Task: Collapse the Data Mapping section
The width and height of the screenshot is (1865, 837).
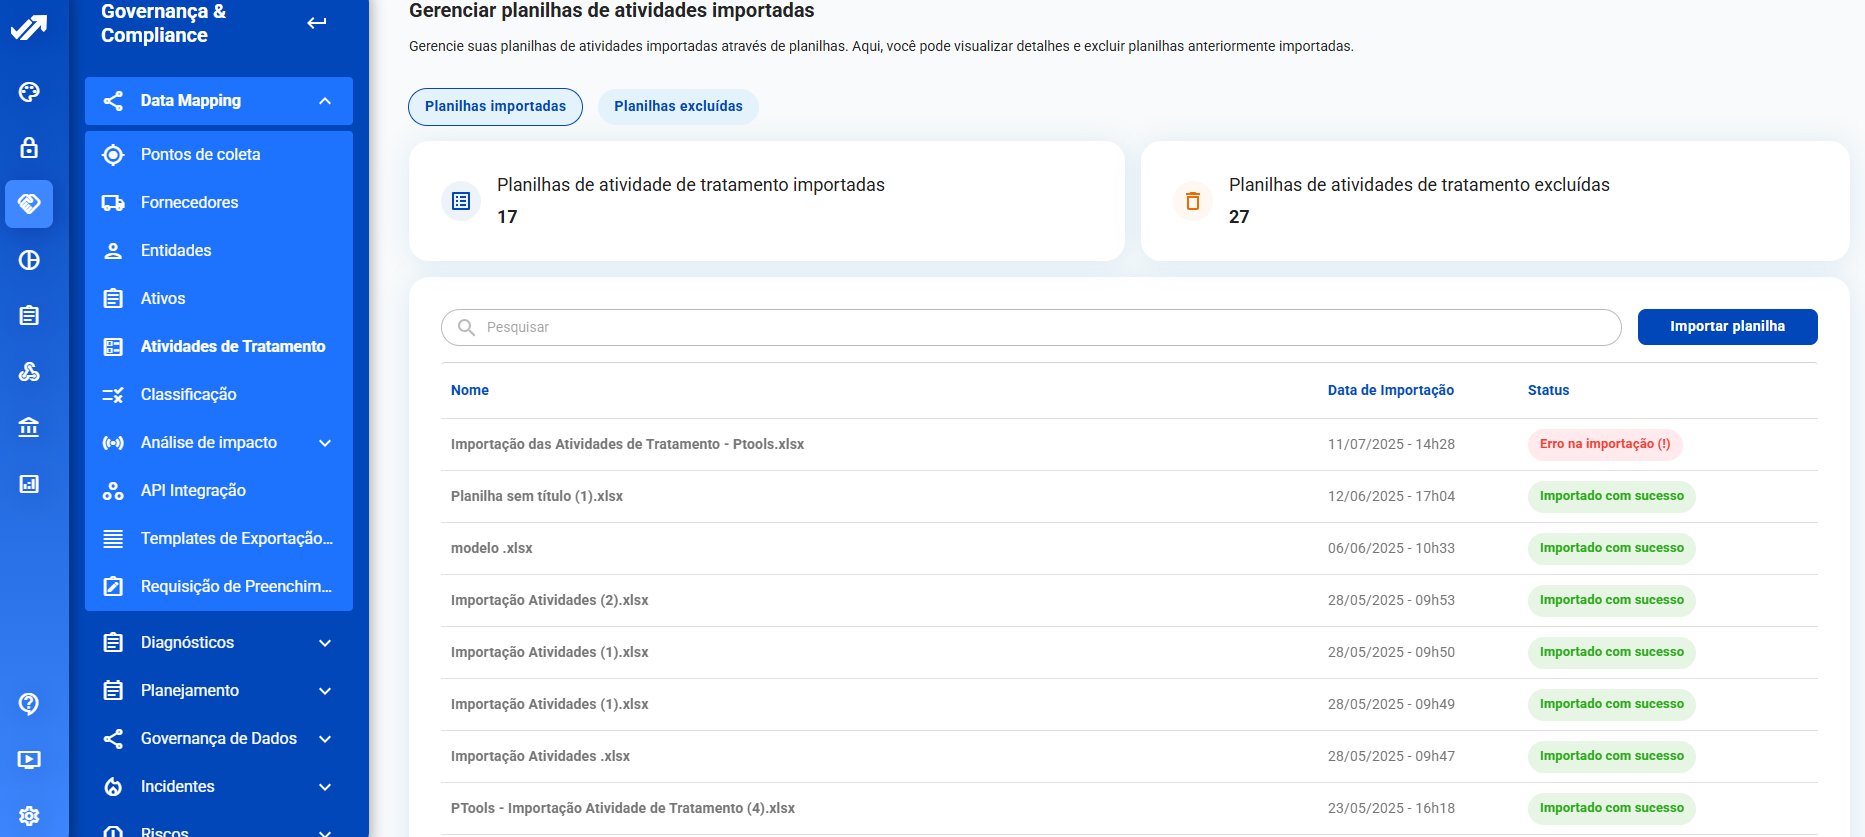Action: pos(324,101)
